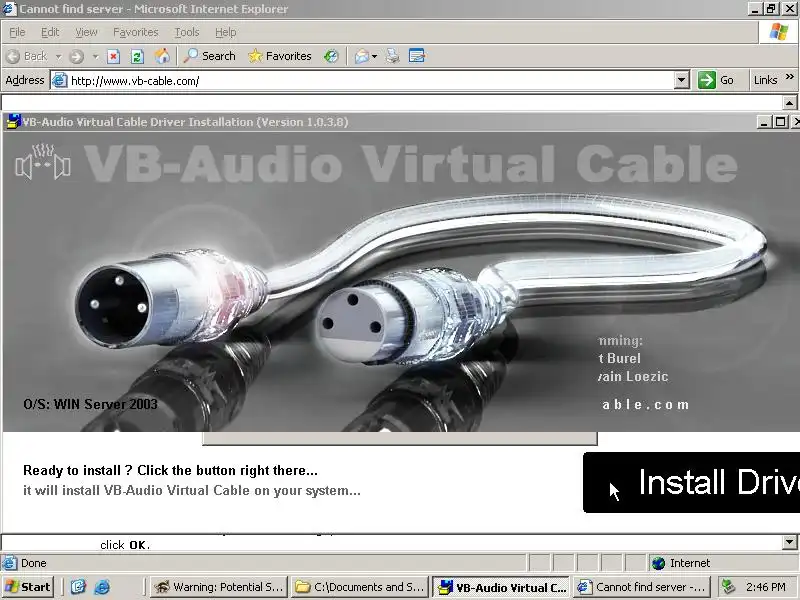Screen dimensions: 800x600
Task: Open the Favorites menu
Action: tap(136, 32)
